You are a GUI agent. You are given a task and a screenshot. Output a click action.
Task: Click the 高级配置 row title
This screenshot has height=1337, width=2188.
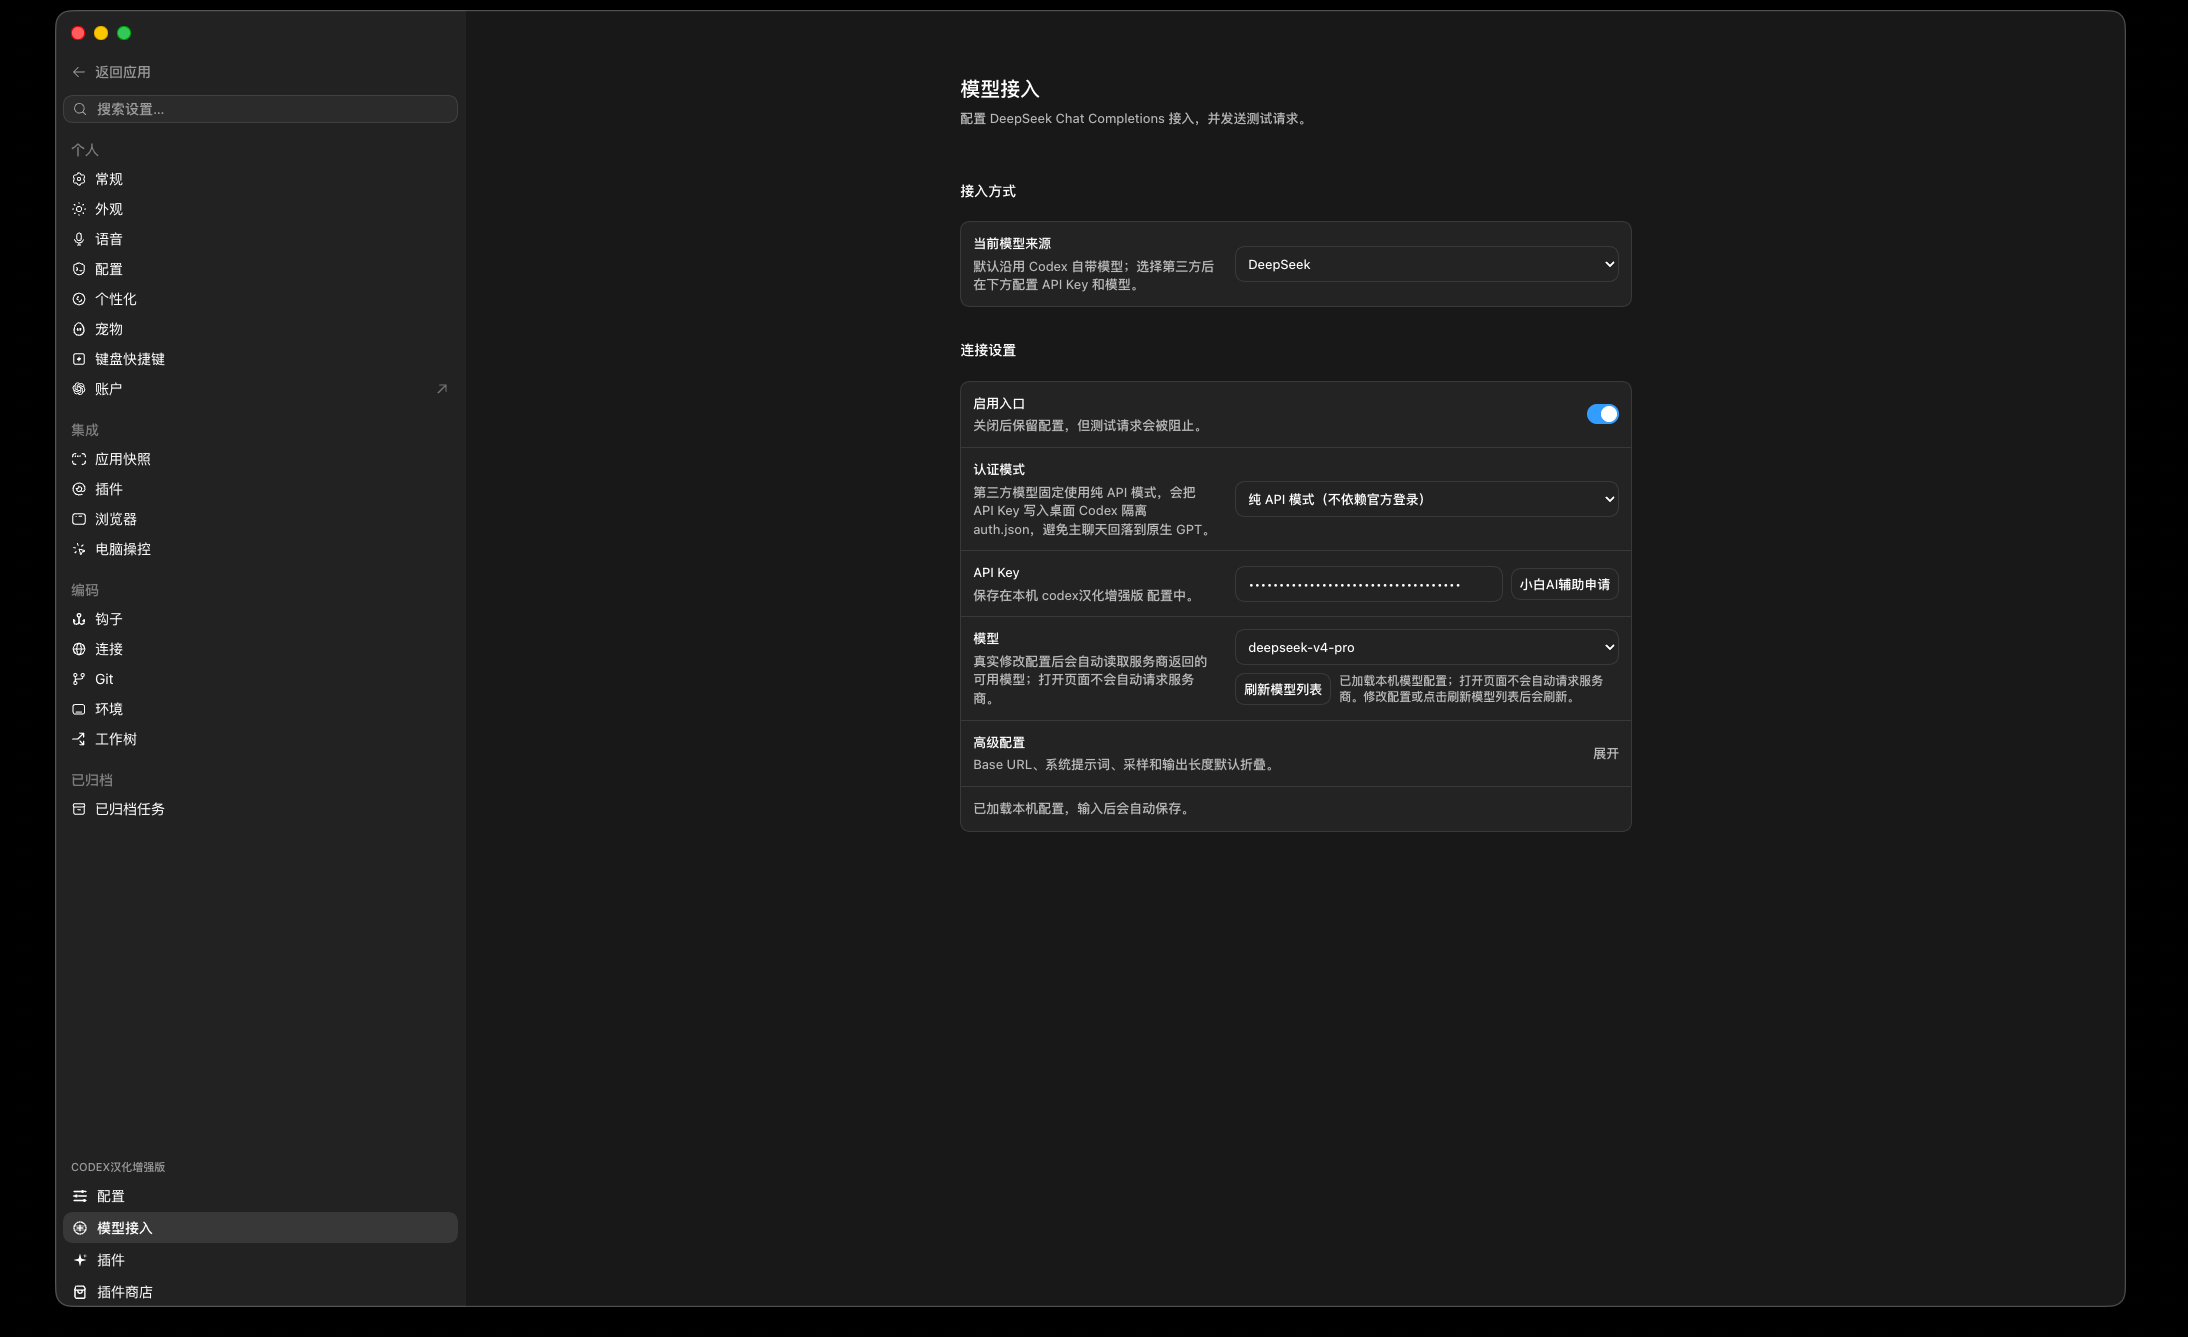point(999,743)
